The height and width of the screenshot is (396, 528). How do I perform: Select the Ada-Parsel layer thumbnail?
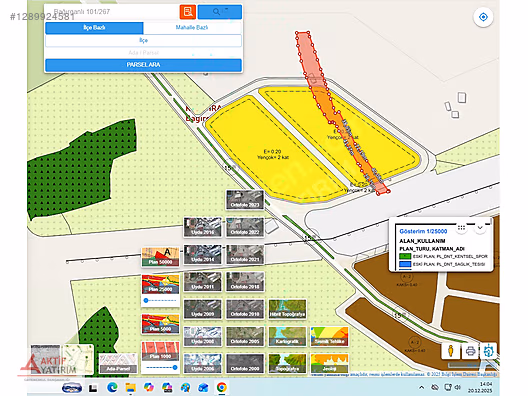(118, 363)
